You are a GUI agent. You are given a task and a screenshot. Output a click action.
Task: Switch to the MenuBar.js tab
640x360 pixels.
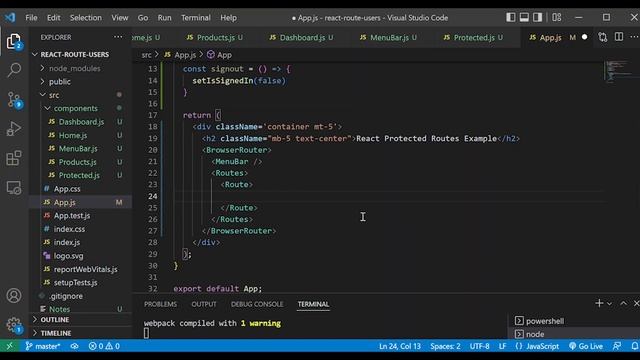point(388,38)
